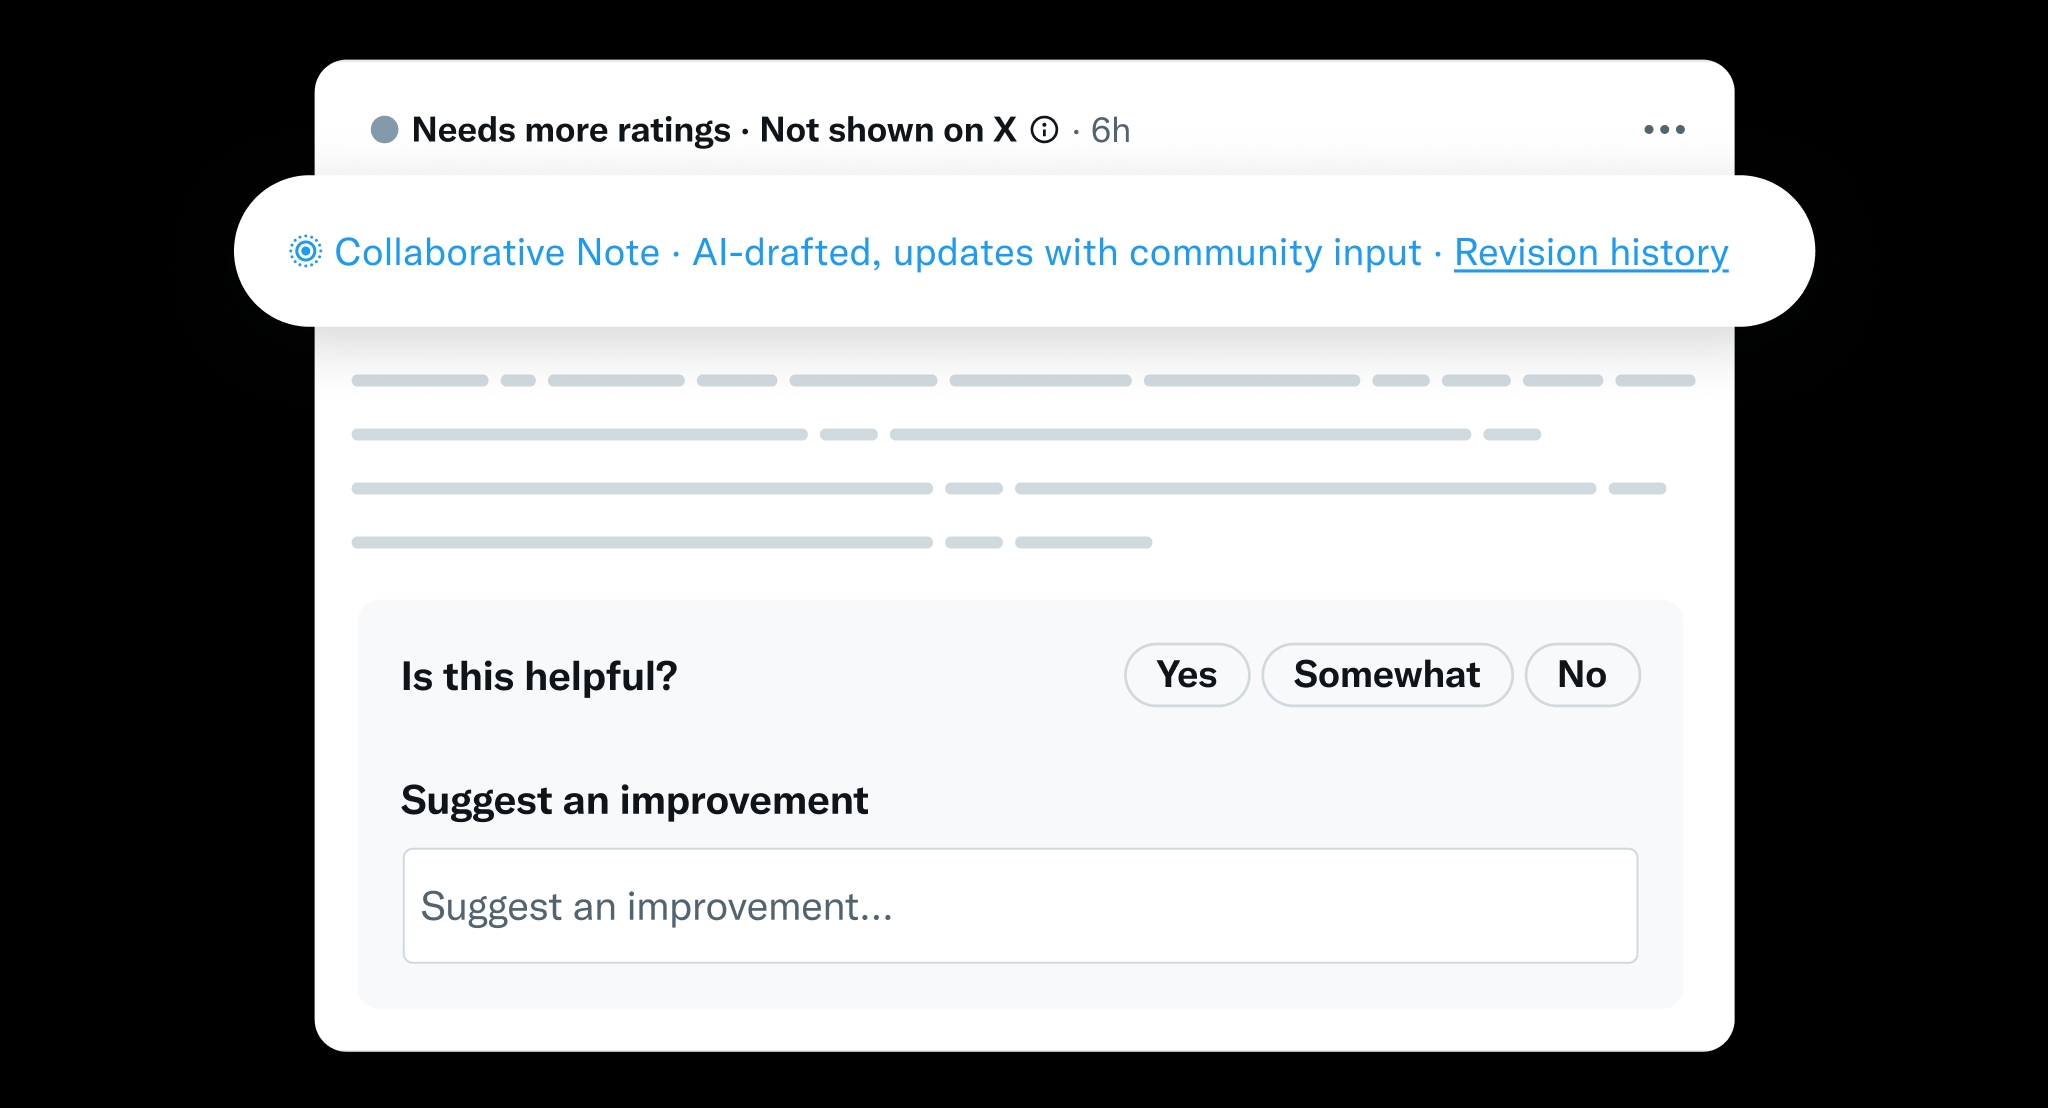The height and width of the screenshot is (1108, 2048).
Task: Click the gray status dot indicator
Action: (x=385, y=130)
